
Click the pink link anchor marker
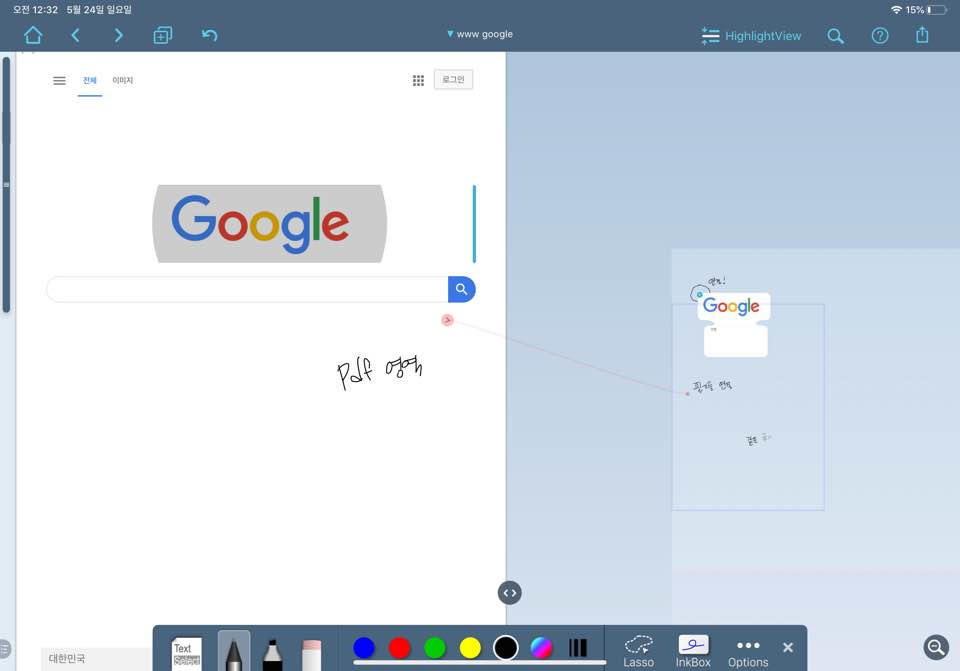click(x=448, y=320)
